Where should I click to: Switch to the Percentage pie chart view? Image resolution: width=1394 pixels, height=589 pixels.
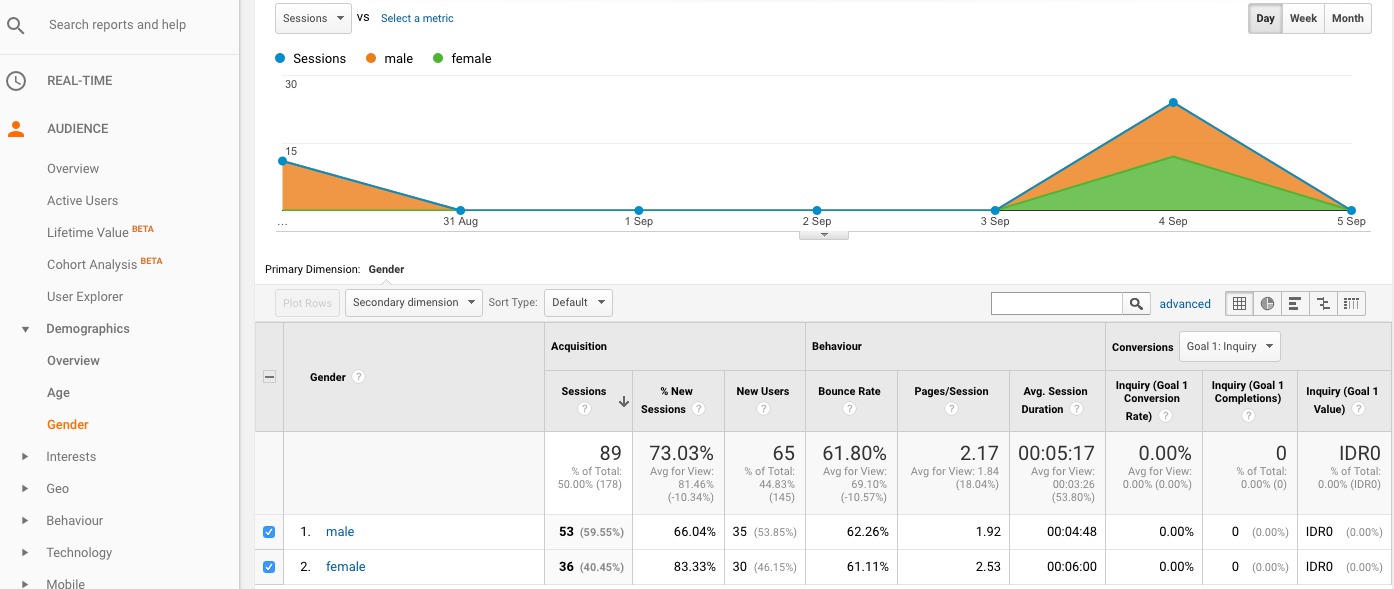tap(1267, 304)
